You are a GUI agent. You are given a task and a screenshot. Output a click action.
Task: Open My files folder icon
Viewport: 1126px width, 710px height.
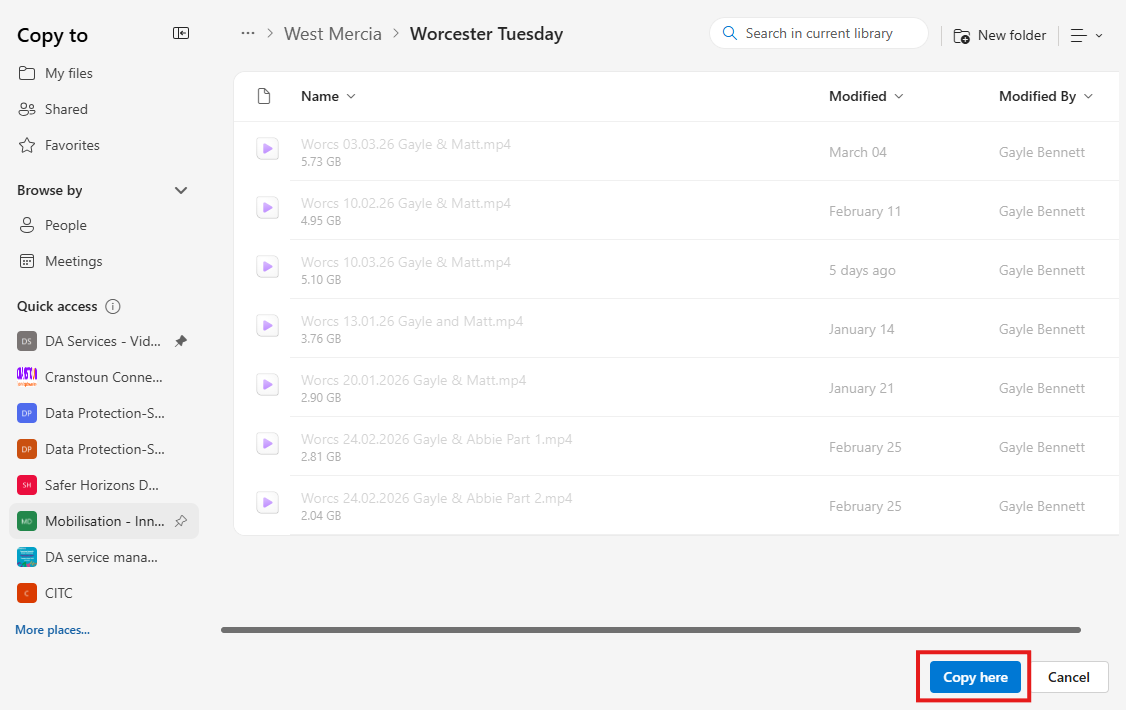coord(27,73)
